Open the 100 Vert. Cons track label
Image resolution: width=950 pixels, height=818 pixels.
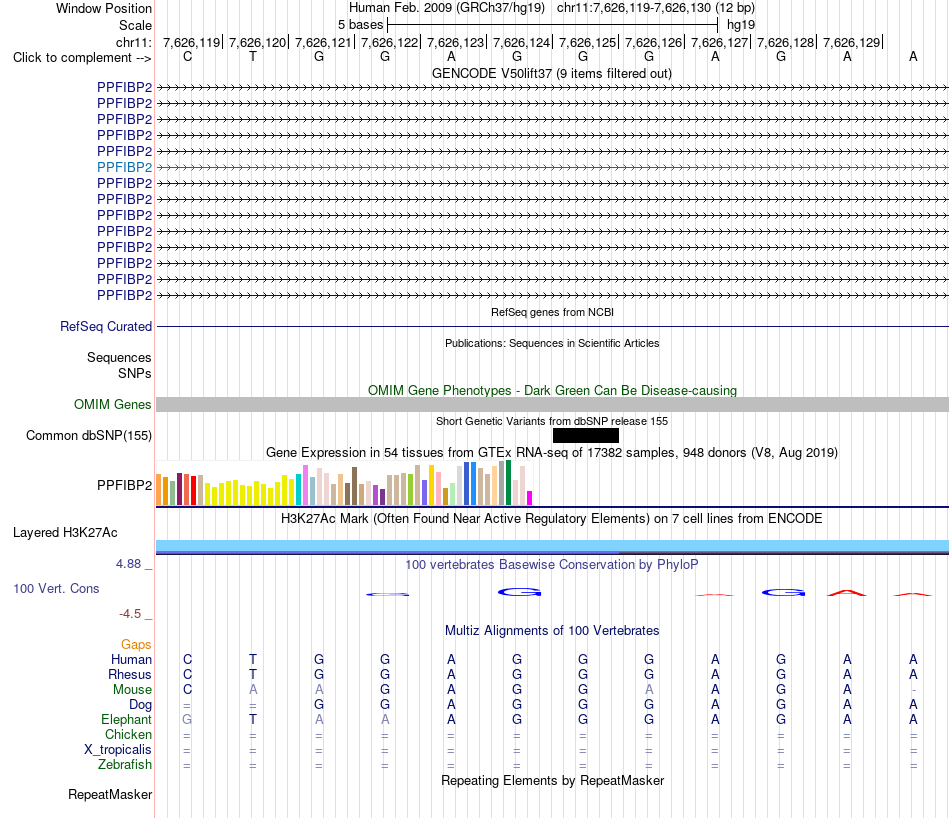56,588
